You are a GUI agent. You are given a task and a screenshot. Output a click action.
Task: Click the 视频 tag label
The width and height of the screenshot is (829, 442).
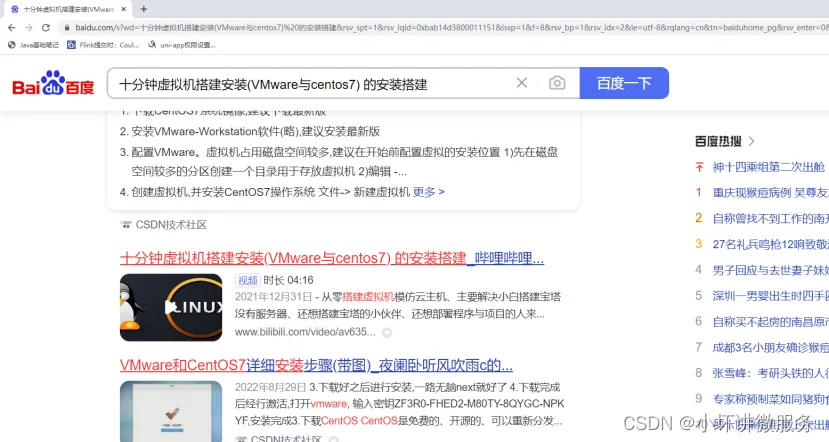pyautogui.click(x=247, y=280)
